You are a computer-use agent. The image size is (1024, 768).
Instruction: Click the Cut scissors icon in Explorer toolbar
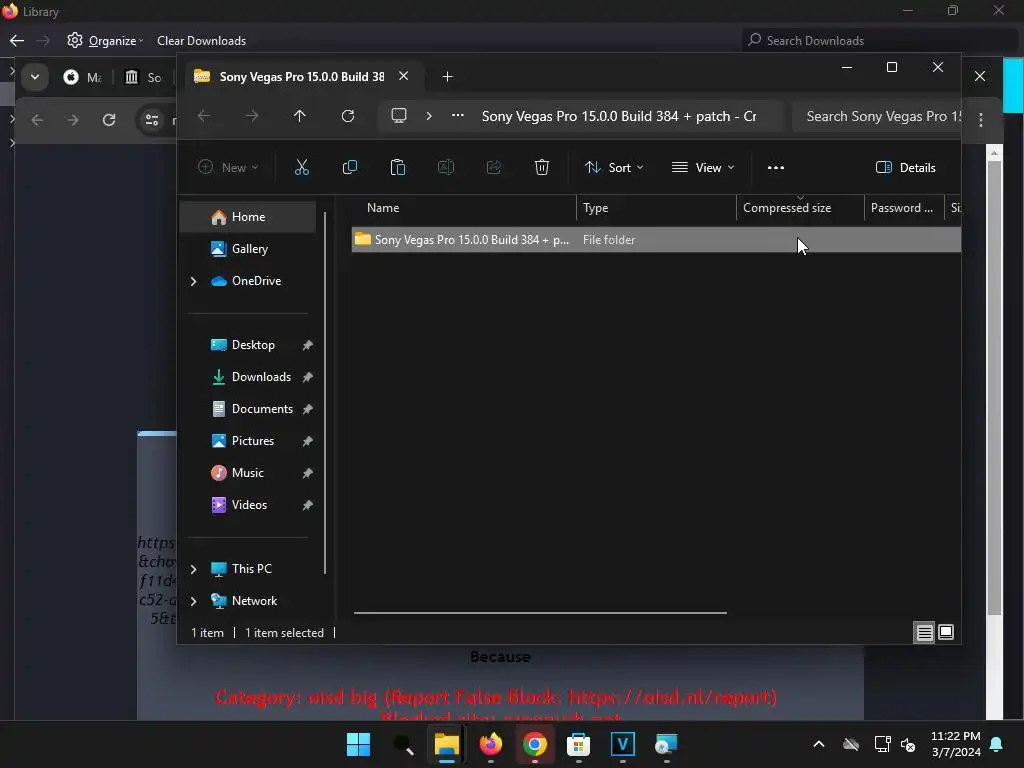point(301,168)
